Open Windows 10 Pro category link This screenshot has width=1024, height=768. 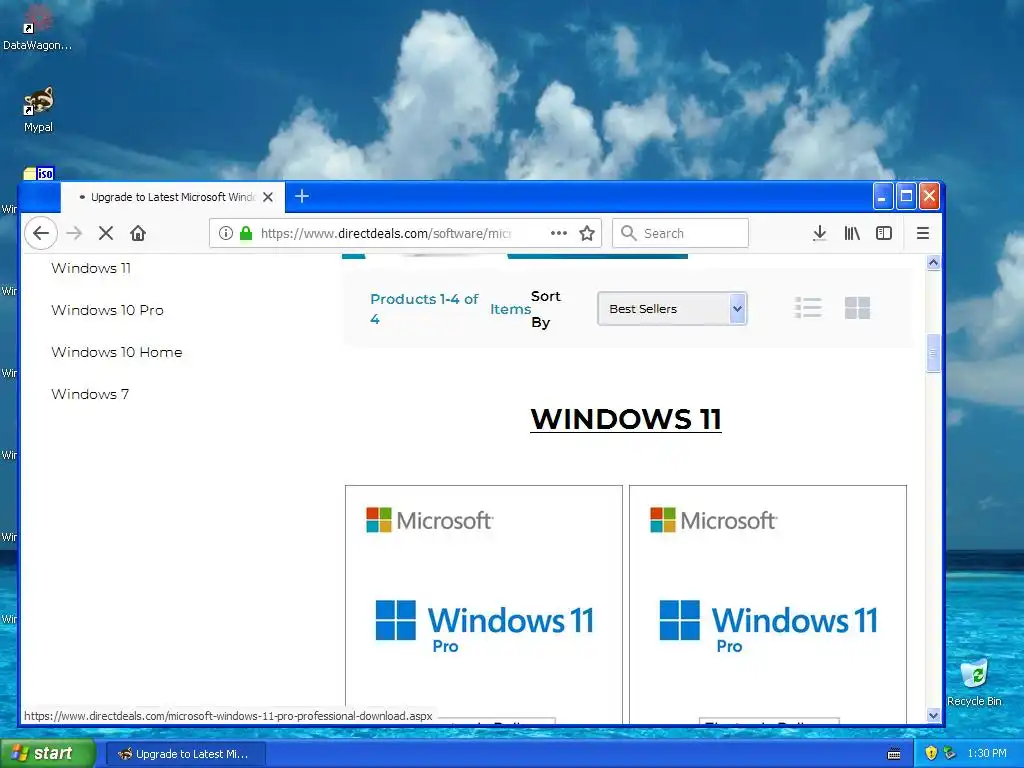coord(107,310)
